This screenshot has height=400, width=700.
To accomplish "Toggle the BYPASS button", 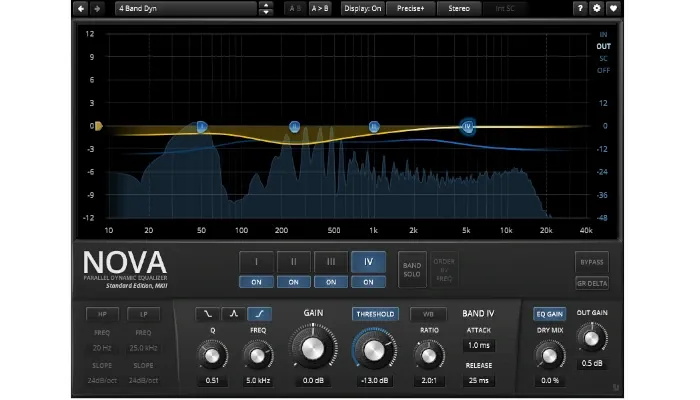I will (592, 262).
